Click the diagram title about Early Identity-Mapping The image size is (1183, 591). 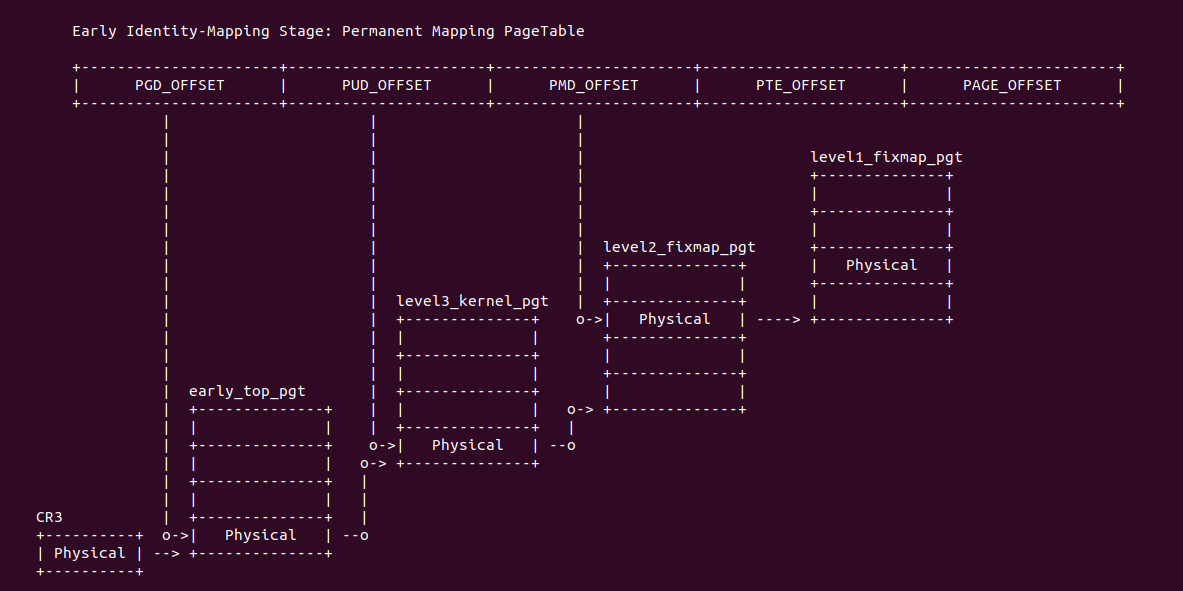click(328, 31)
